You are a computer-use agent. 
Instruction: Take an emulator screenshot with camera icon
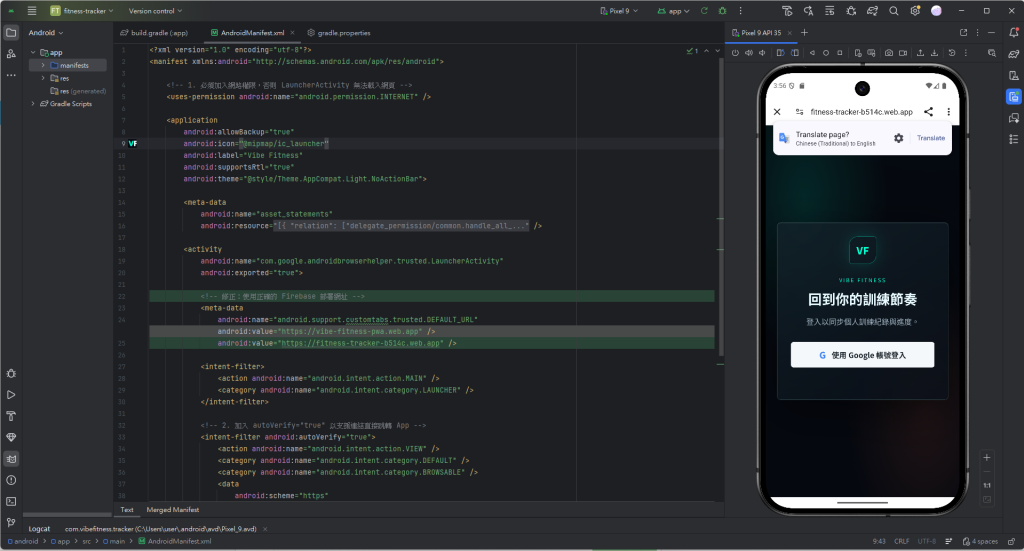click(889, 53)
